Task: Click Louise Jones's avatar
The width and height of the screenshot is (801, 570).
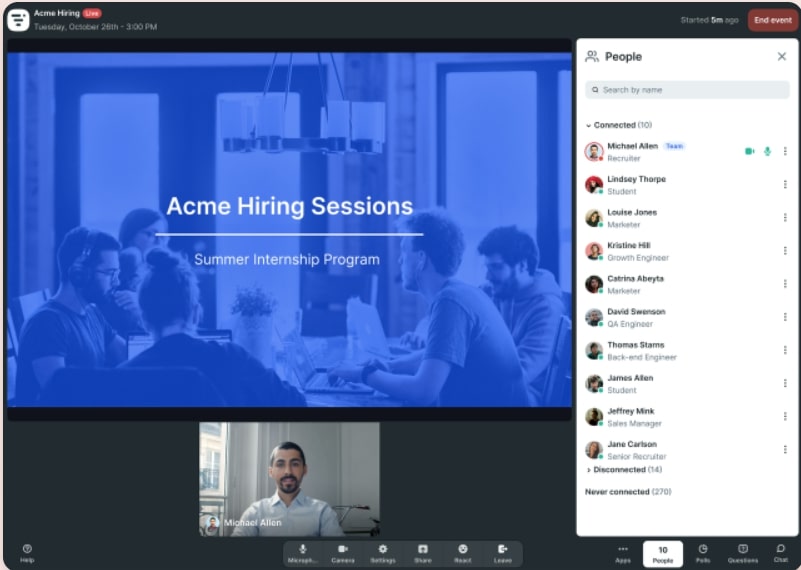Action: [x=594, y=218]
